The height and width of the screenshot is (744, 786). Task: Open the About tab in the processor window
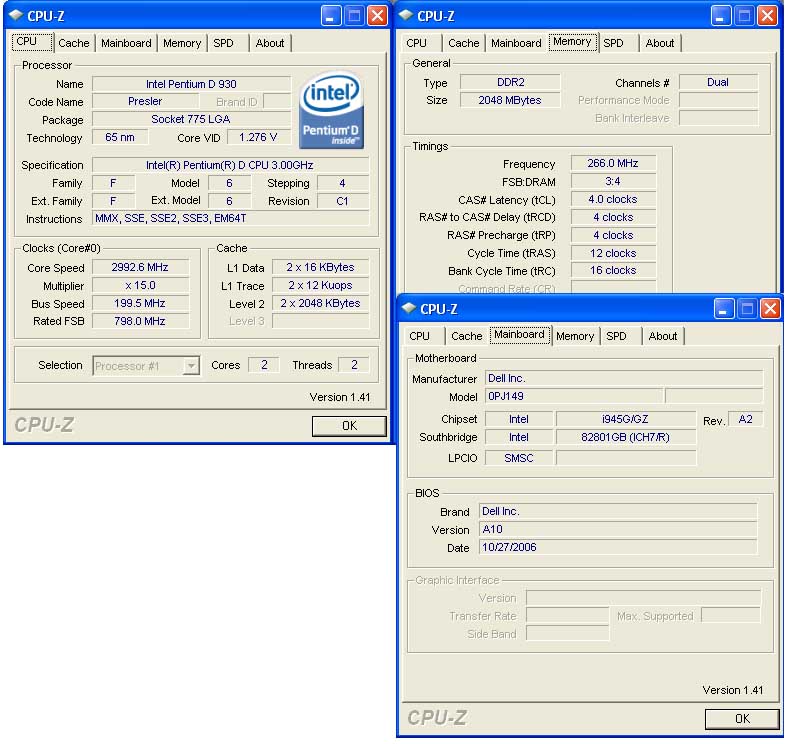pos(270,43)
